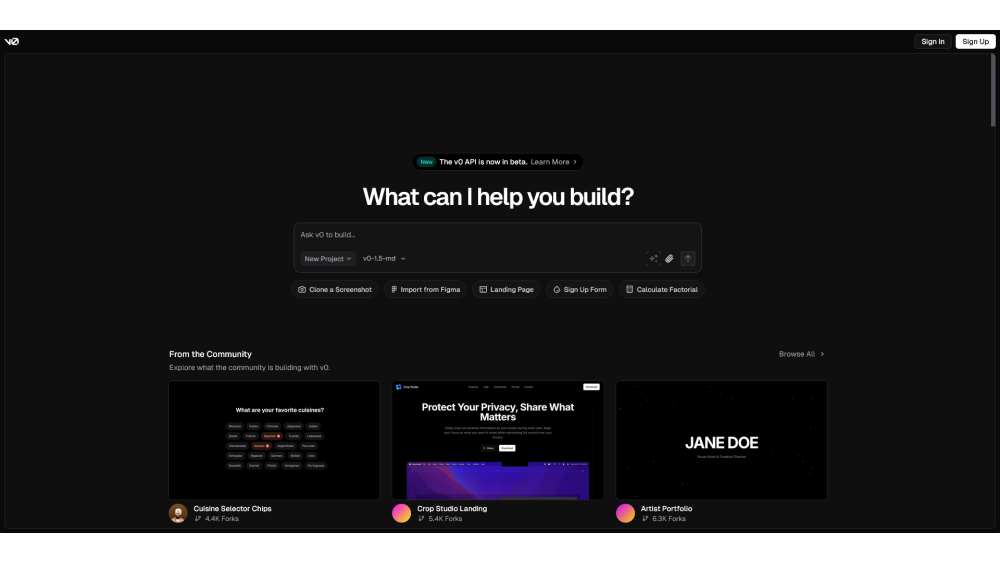This screenshot has width=1000, height=563.
Task: Click the New badge in the banner
Action: 426,162
